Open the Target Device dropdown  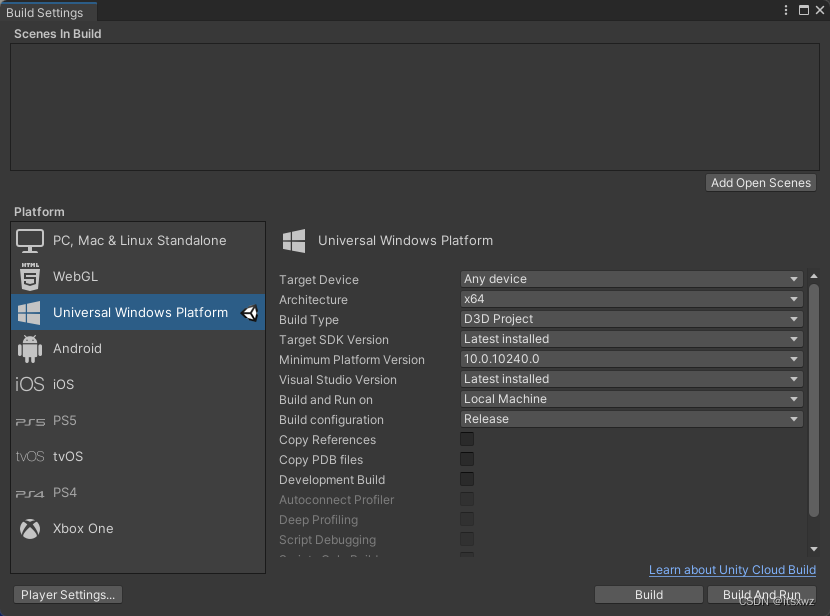pos(631,279)
